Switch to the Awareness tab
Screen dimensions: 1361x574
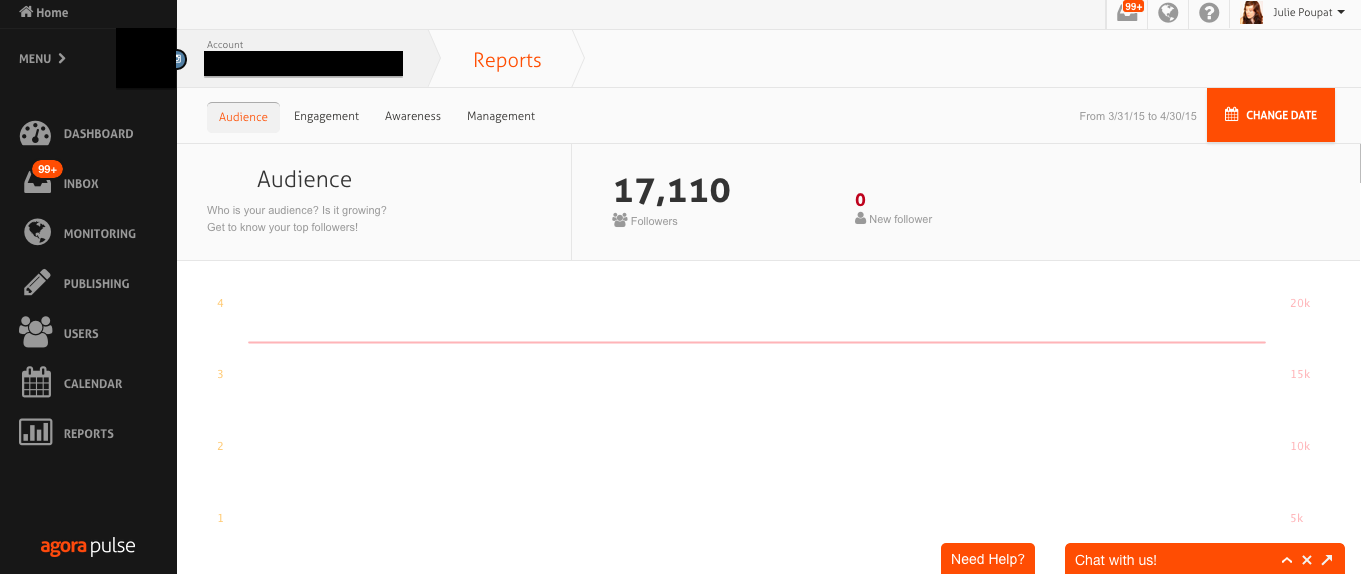point(413,116)
